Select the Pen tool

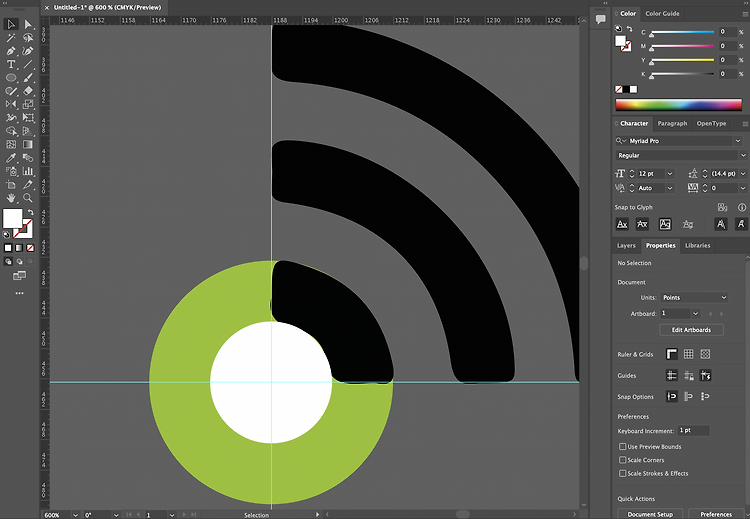(11, 51)
